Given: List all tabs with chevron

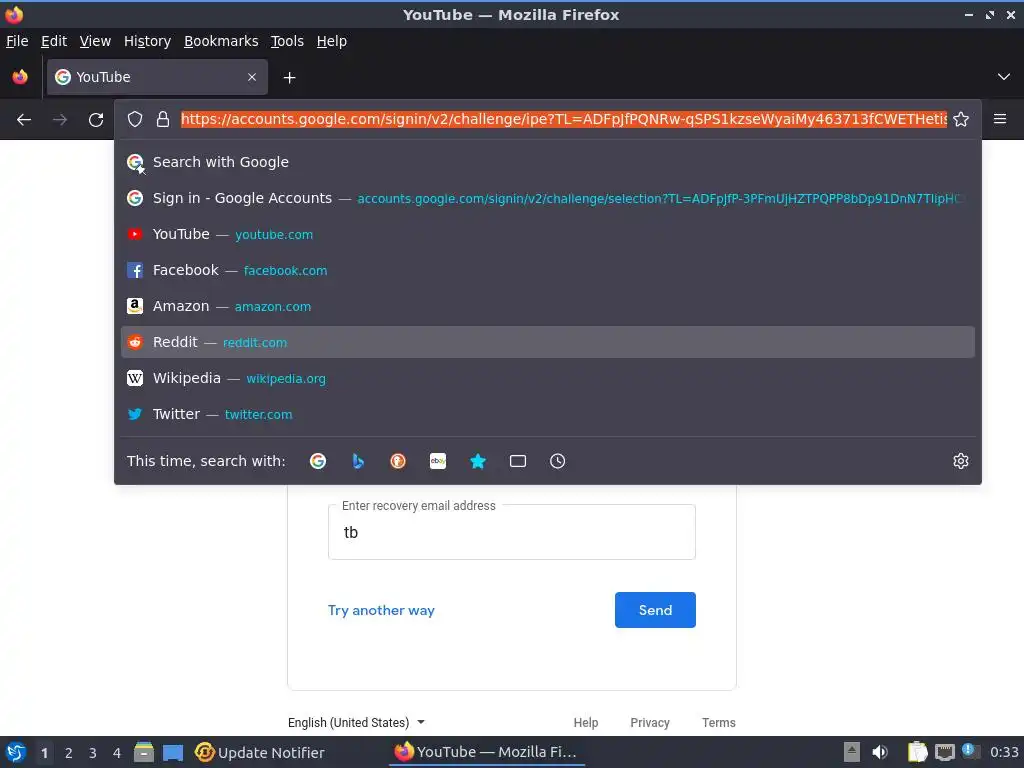Looking at the screenshot, I should click(1004, 77).
